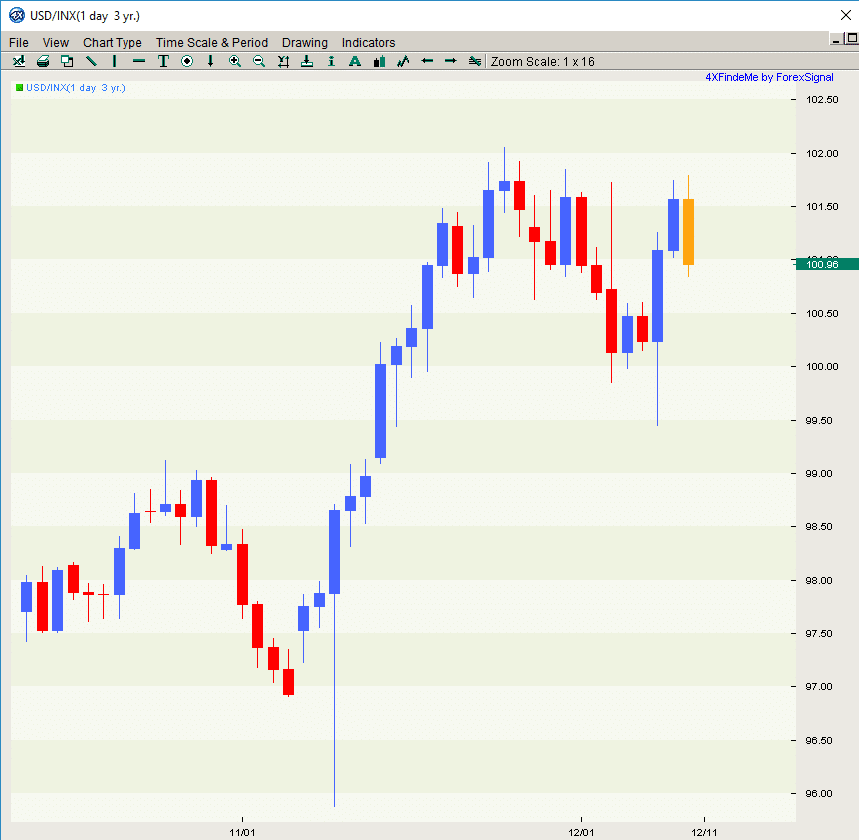Click the Zoom Scale: 1 x 16 text
The height and width of the screenshot is (840, 859).
[x=542, y=61]
